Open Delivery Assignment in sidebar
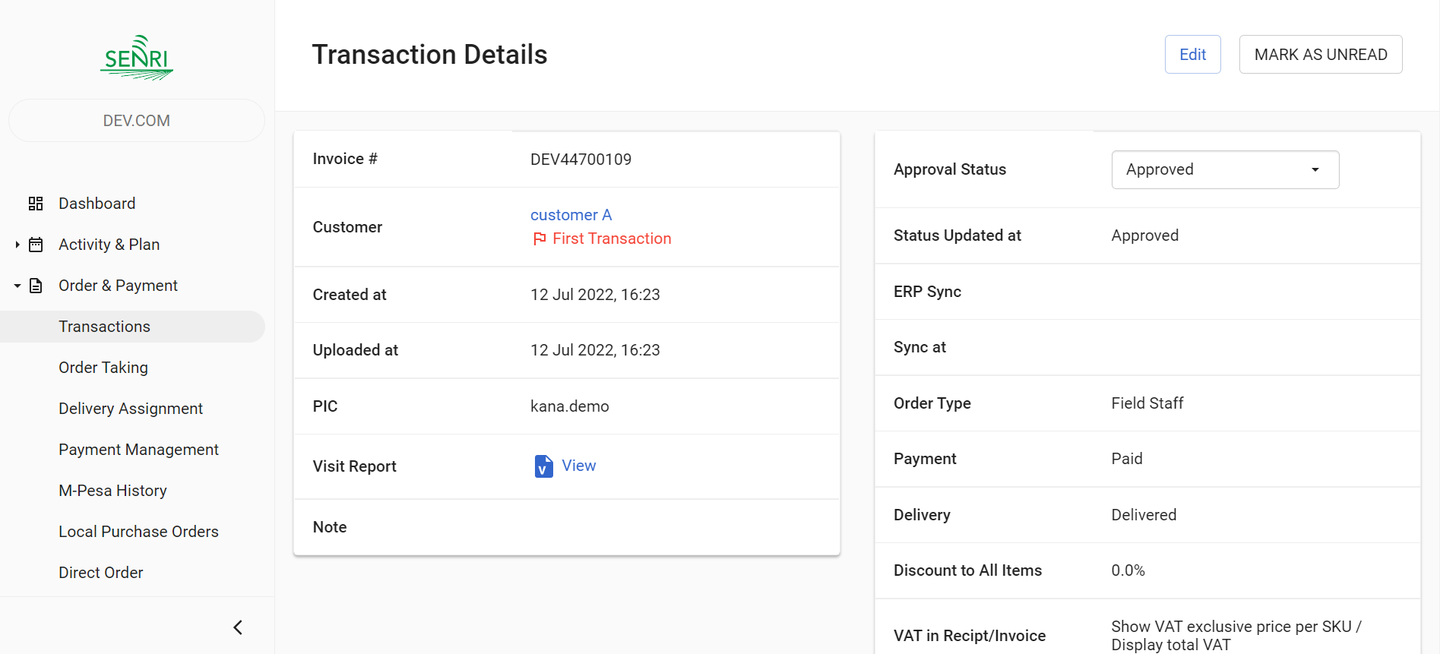The height and width of the screenshot is (654, 1440). (x=130, y=409)
